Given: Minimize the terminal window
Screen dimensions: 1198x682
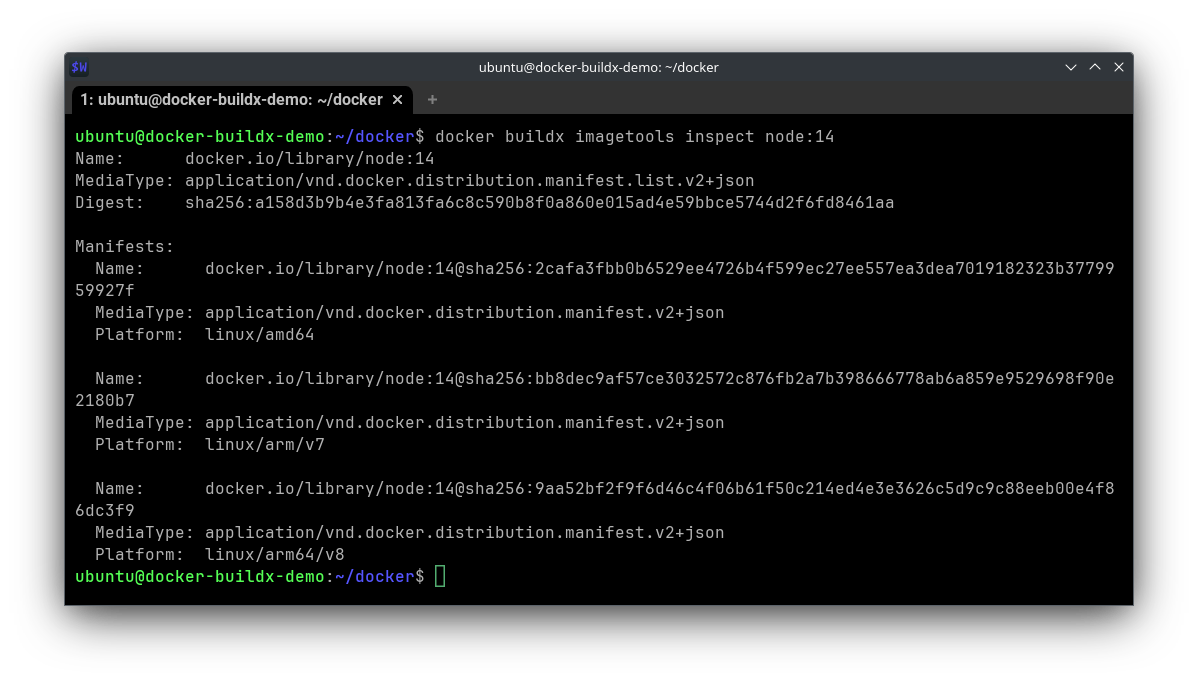Looking at the screenshot, I should 1071,68.
